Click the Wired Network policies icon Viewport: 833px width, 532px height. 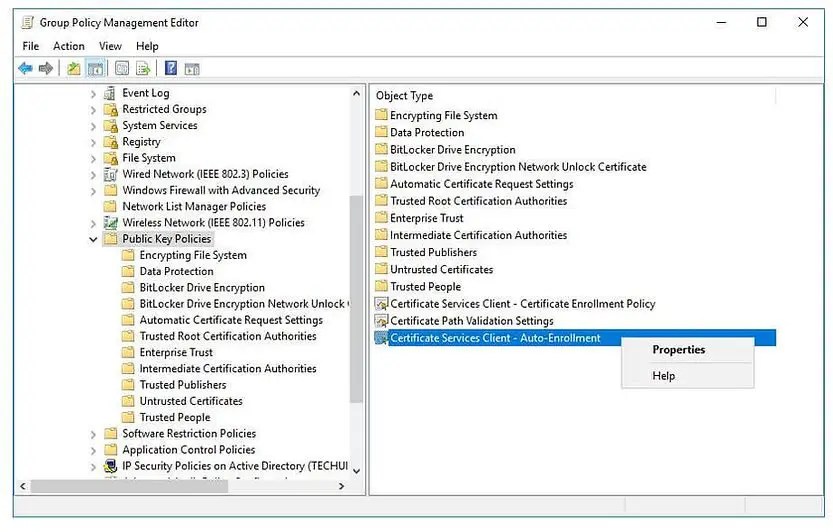click(110, 174)
